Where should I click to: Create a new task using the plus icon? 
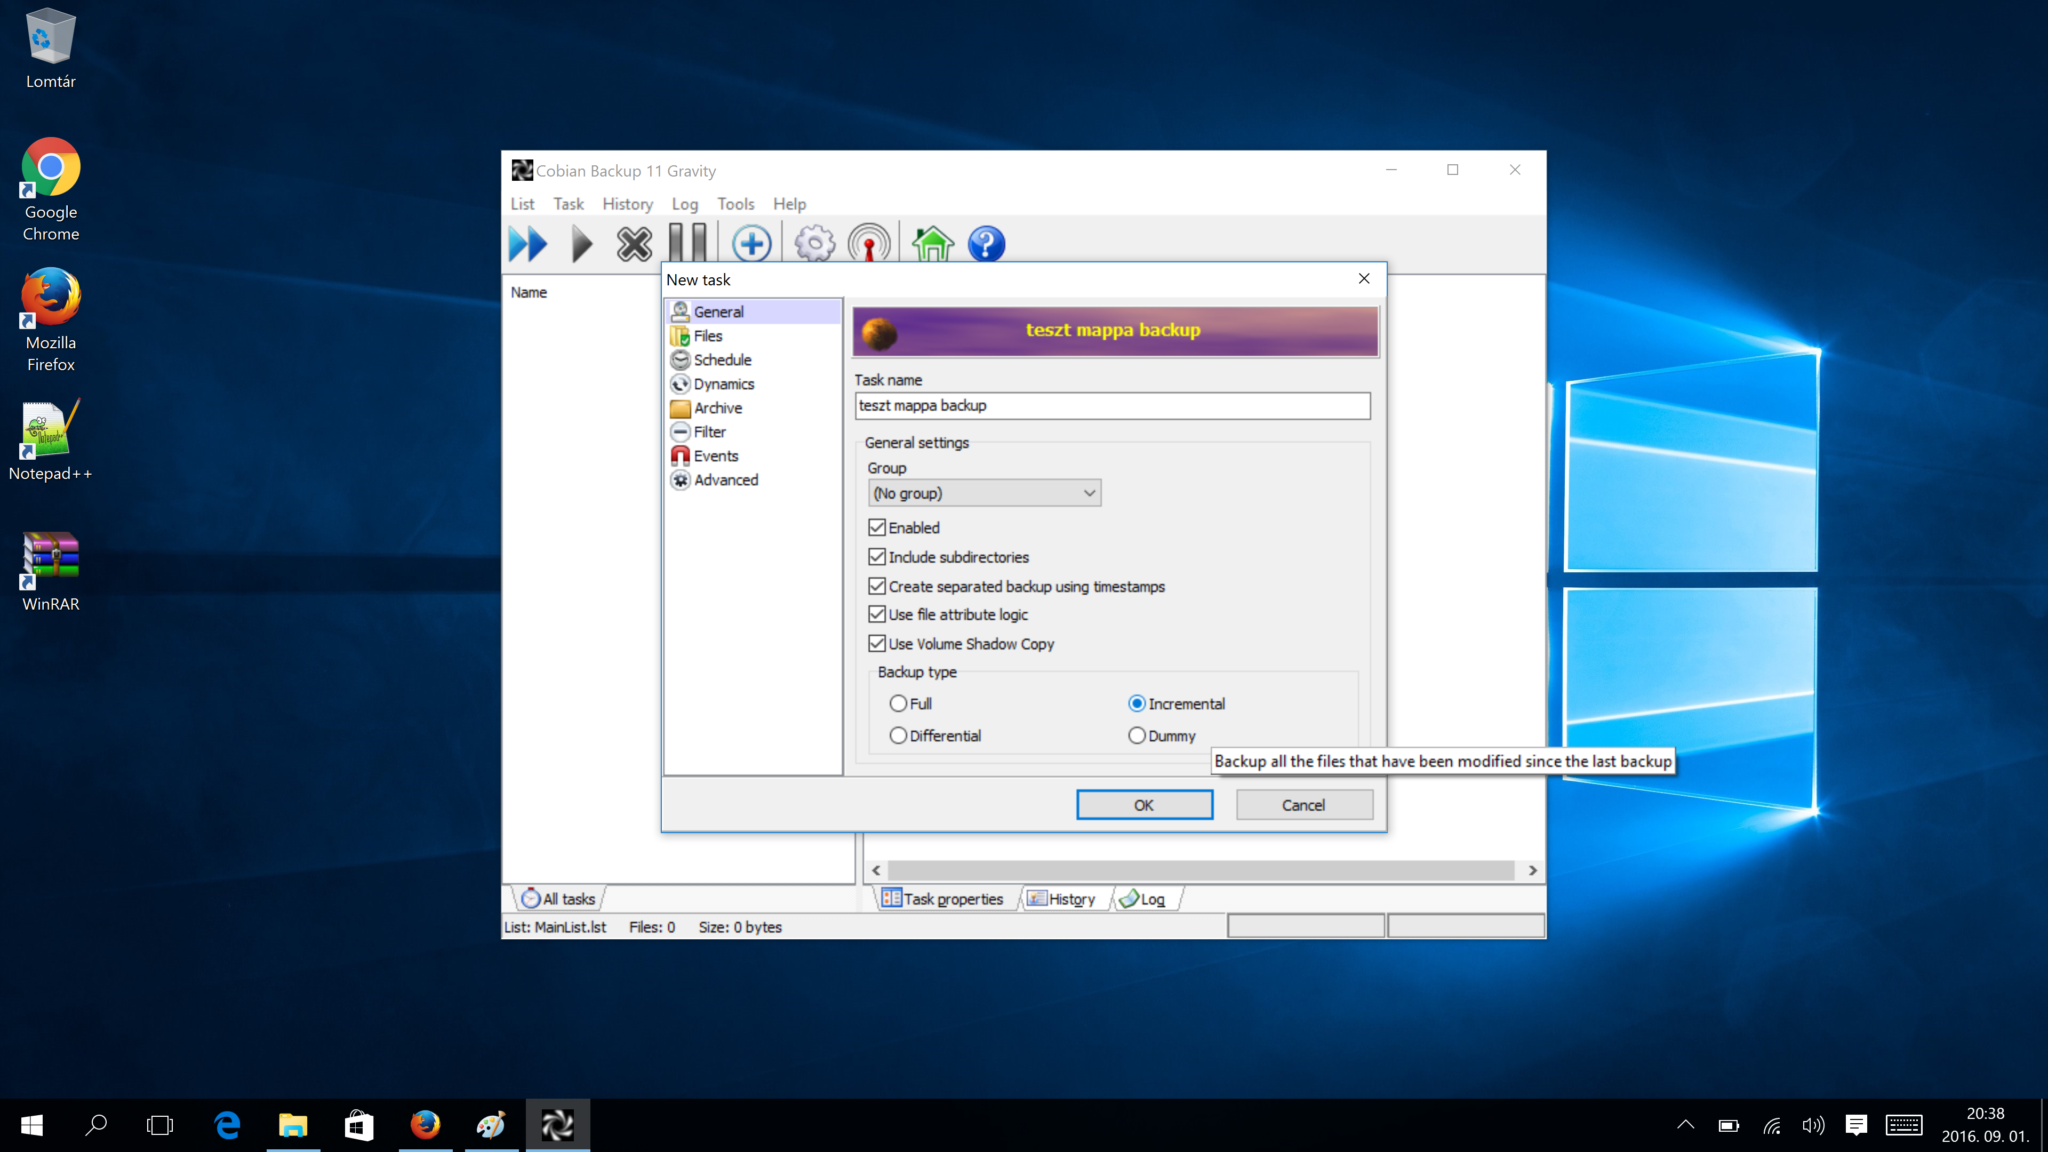click(x=751, y=242)
